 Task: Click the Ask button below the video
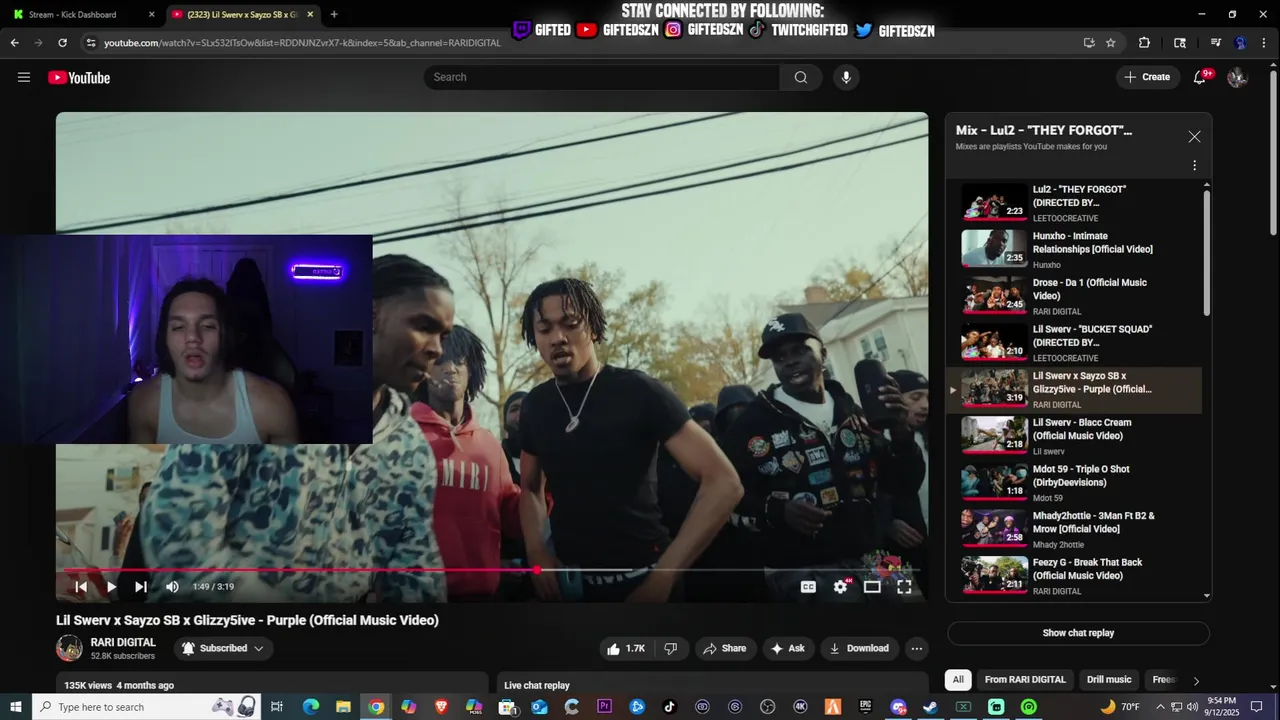click(x=787, y=648)
